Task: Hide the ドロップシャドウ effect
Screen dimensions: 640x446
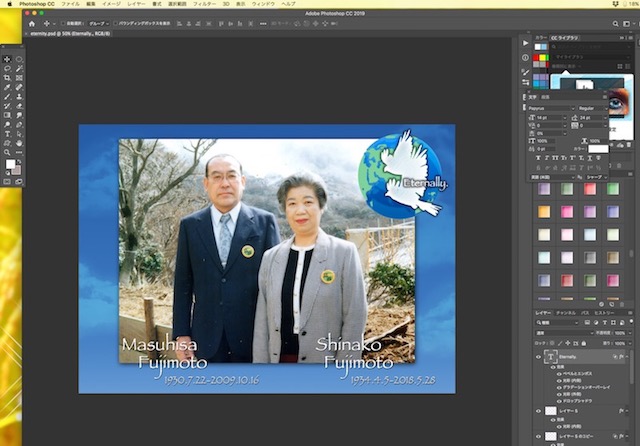Action: 559,401
